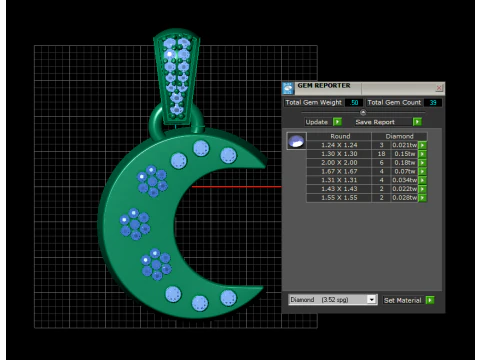480x360 pixels.
Task: Select the 1.67 X 1.67 size cell
Action: coord(339,171)
